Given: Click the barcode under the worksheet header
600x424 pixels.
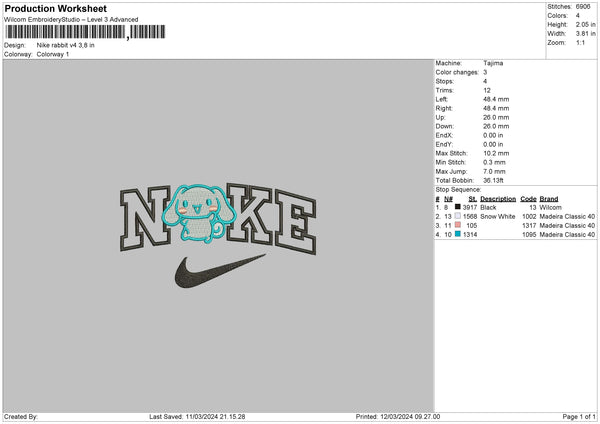Looking at the screenshot, I should point(85,32).
